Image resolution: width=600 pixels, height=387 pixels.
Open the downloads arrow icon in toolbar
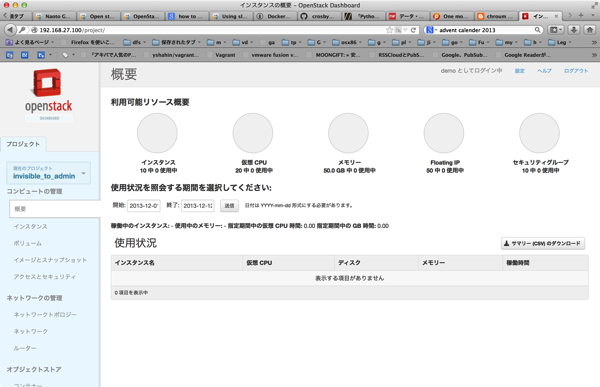coord(574,29)
